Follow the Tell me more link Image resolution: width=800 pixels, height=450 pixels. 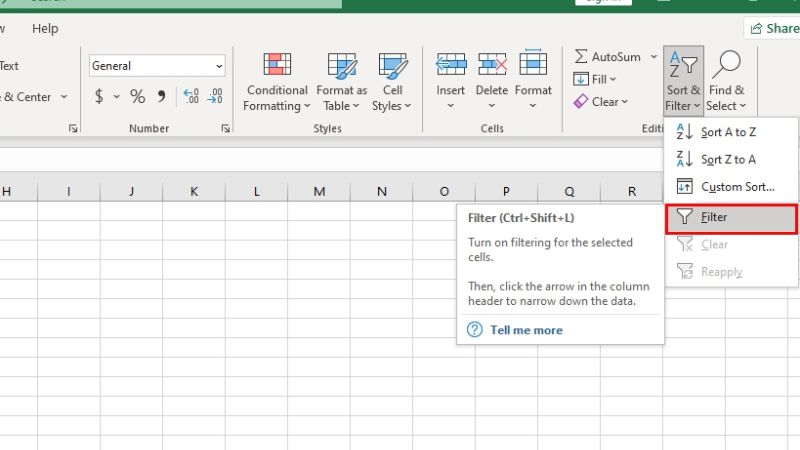pyautogui.click(x=527, y=330)
